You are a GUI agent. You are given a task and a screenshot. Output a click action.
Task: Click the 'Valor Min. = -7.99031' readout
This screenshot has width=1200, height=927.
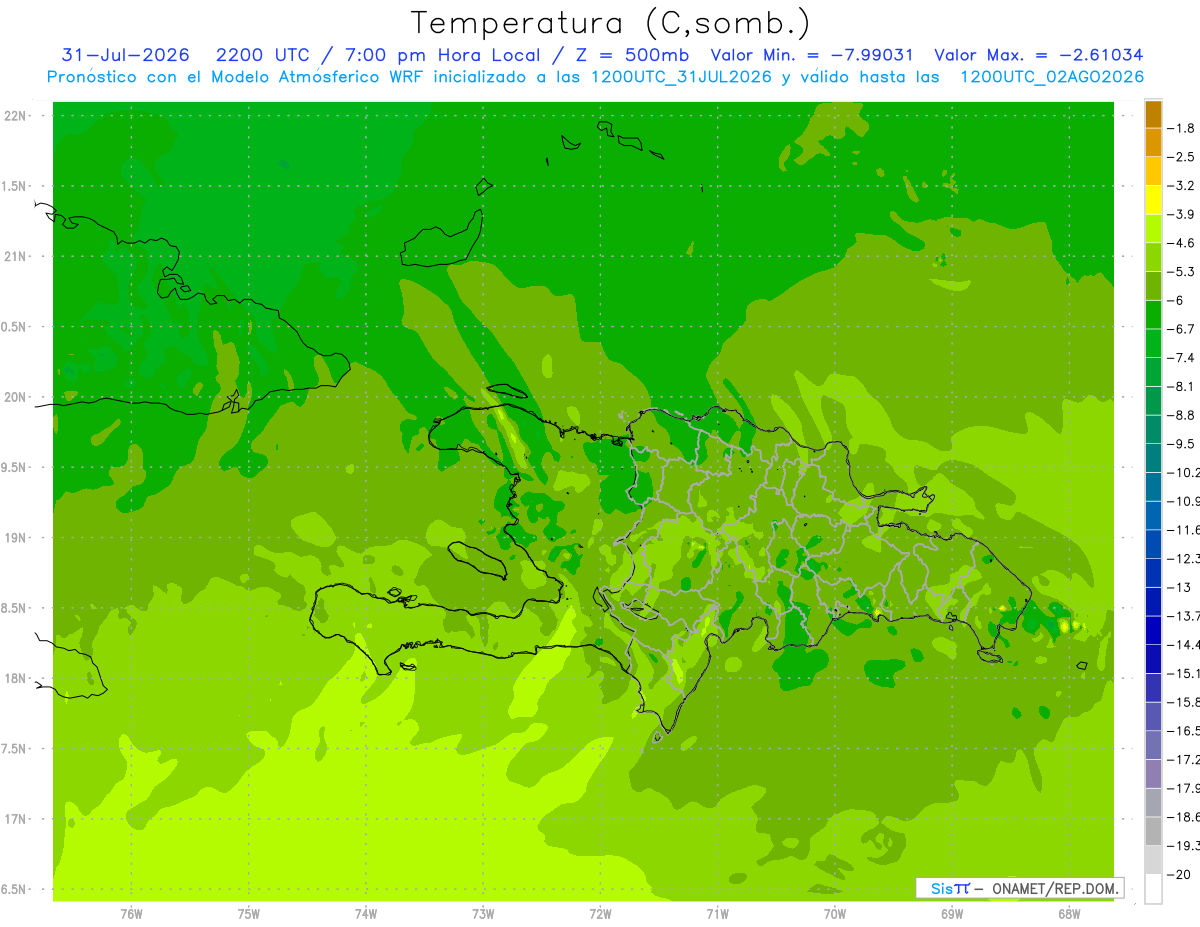coord(812,56)
